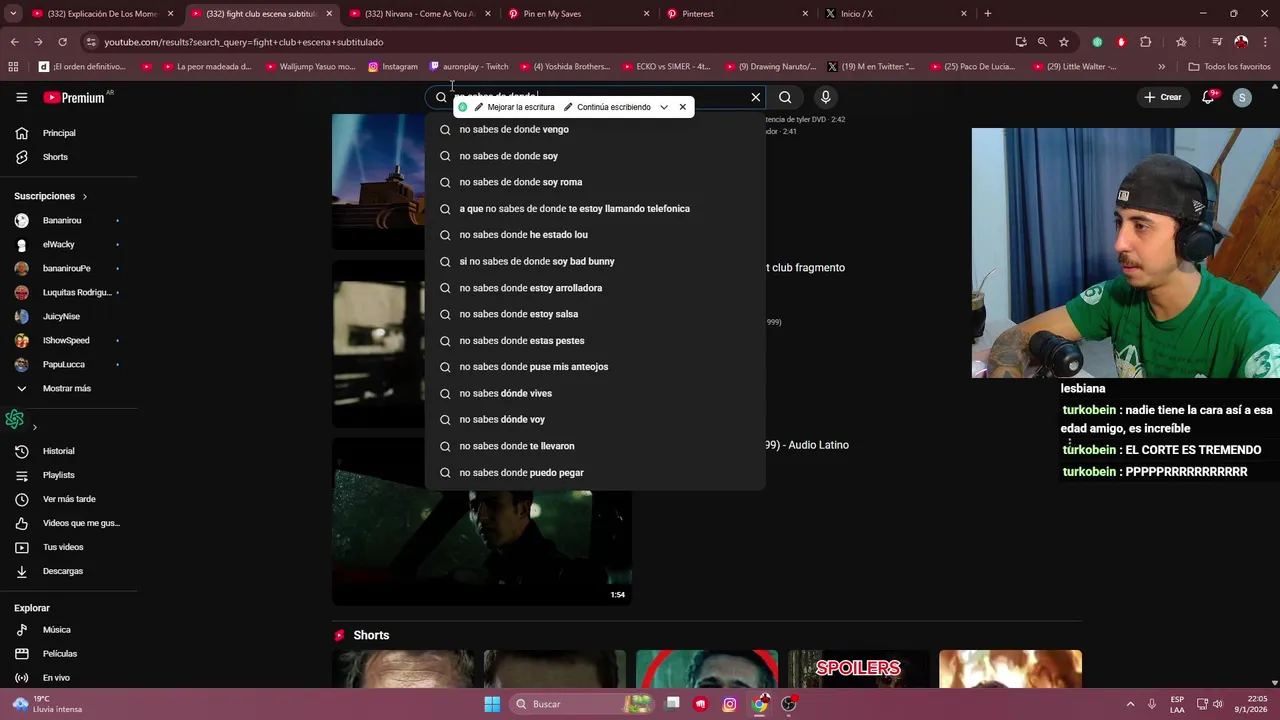Image resolution: width=1280 pixels, height=720 pixels.
Task: Click Mejorar la escritura
Action: pyautogui.click(x=514, y=107)
